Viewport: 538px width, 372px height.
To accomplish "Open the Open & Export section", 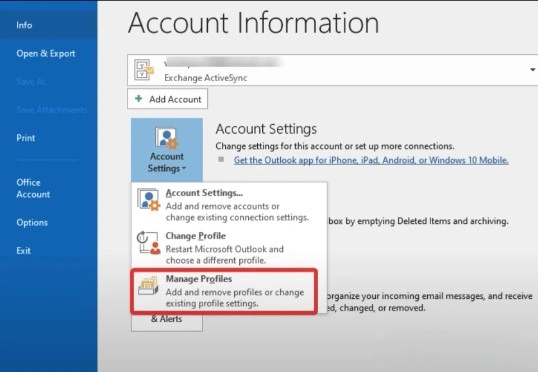I will (x=46, y=54).
